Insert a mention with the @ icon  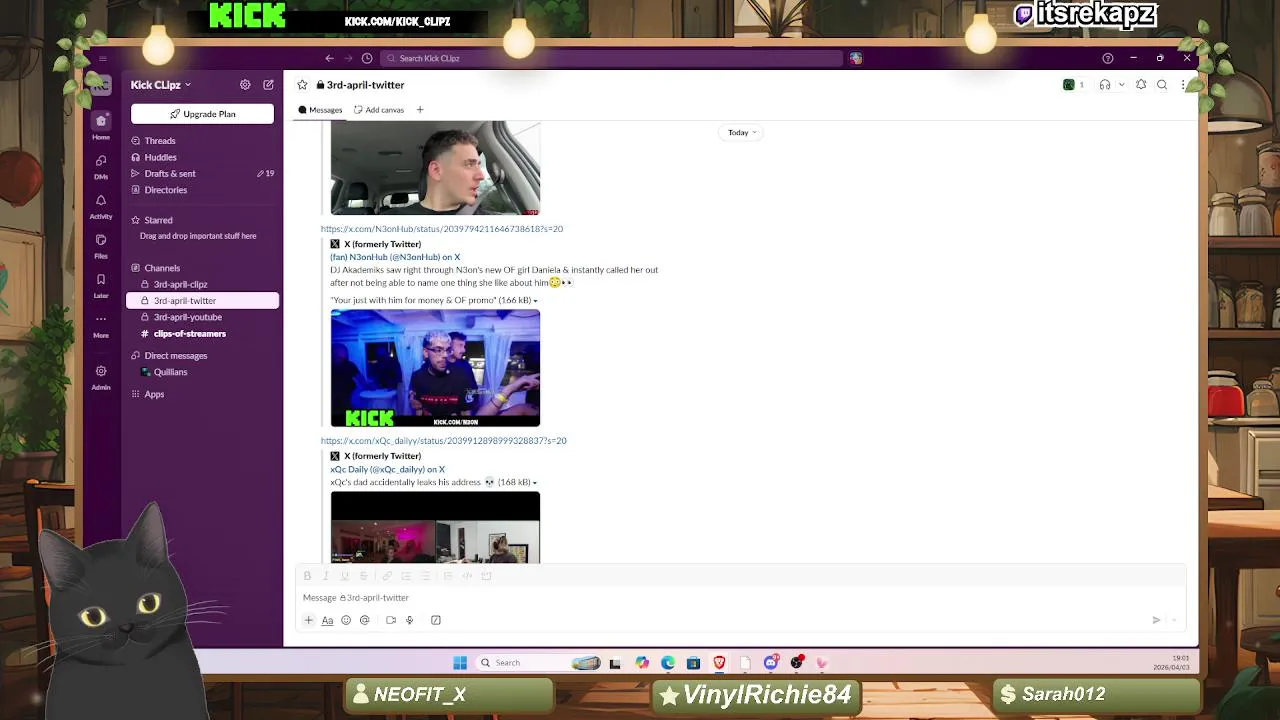click(x=365, y=620)
